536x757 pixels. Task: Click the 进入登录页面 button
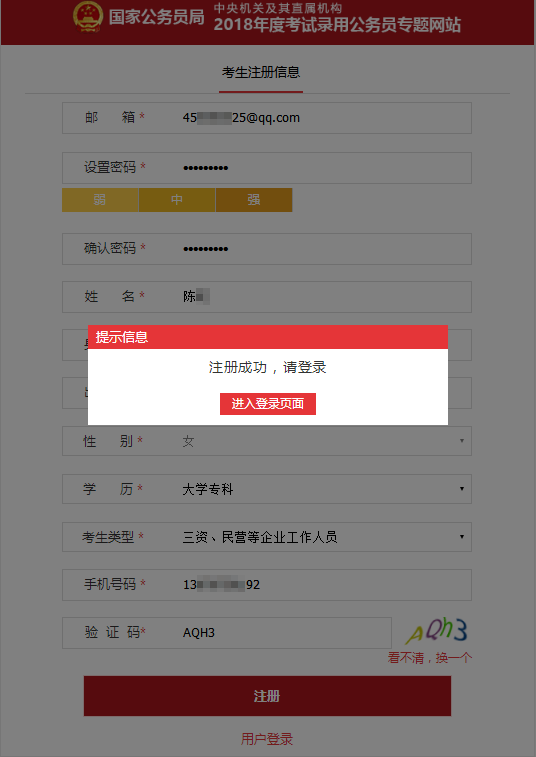tap(268, 404)
